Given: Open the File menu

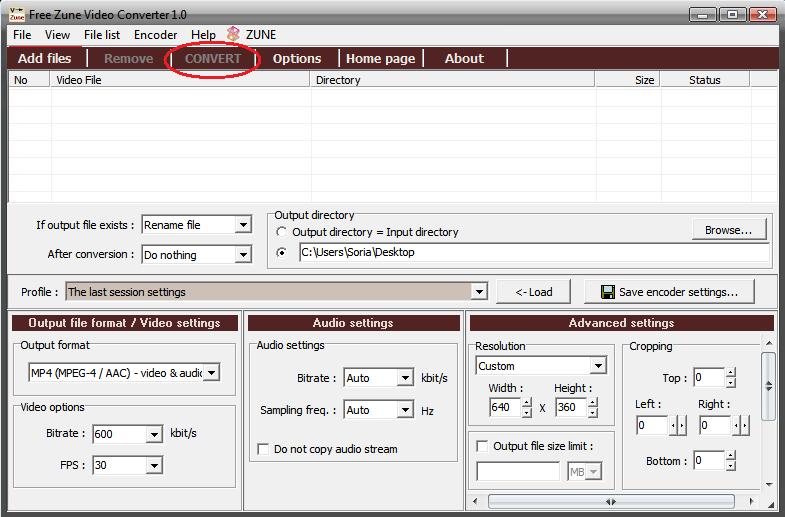Looking at the screenshot, I should point(22,35).
